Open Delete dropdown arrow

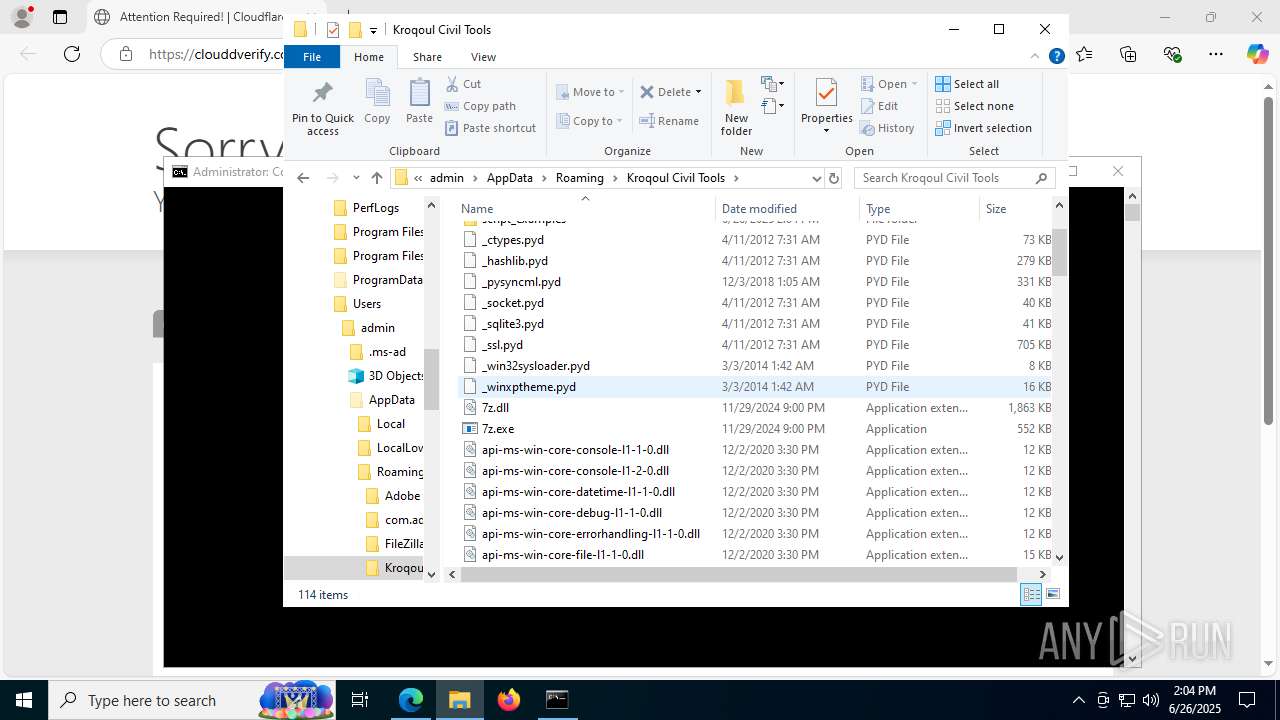[698, 92]
